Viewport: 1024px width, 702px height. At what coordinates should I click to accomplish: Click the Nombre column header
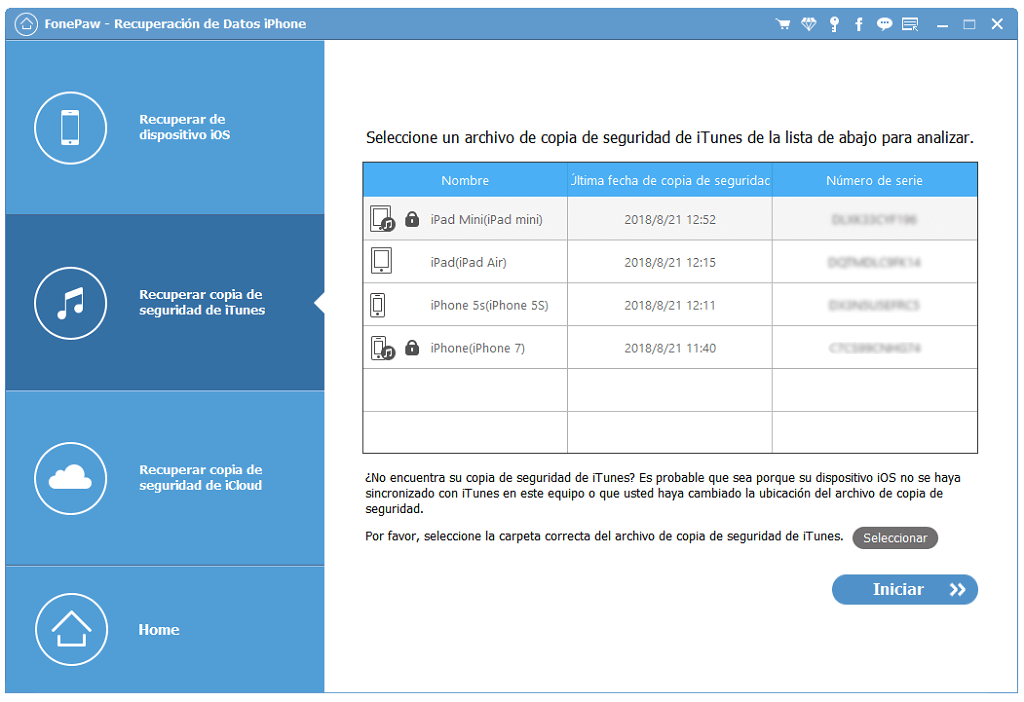(465, 180)
